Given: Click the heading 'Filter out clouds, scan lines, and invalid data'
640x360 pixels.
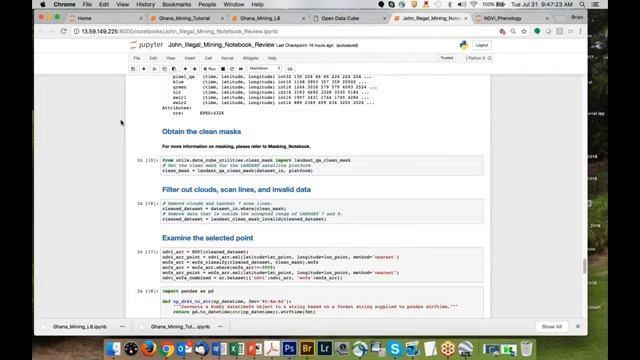Looking at the screenshot, I should [236, 189].
